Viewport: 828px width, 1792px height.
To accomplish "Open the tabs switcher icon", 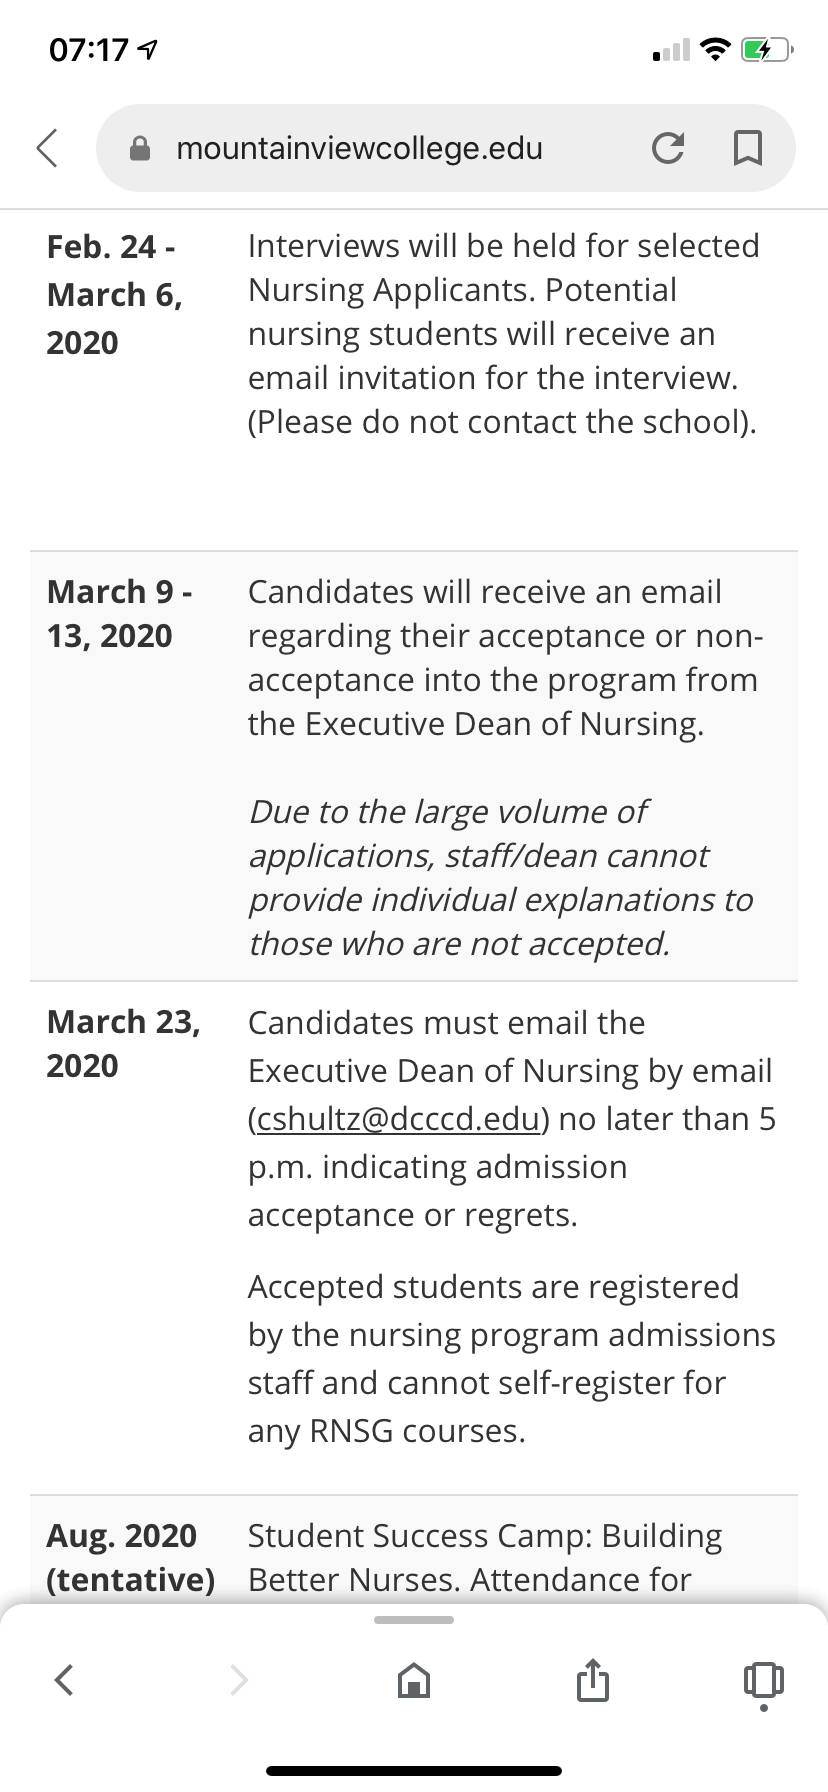I will click(764, 1680).
